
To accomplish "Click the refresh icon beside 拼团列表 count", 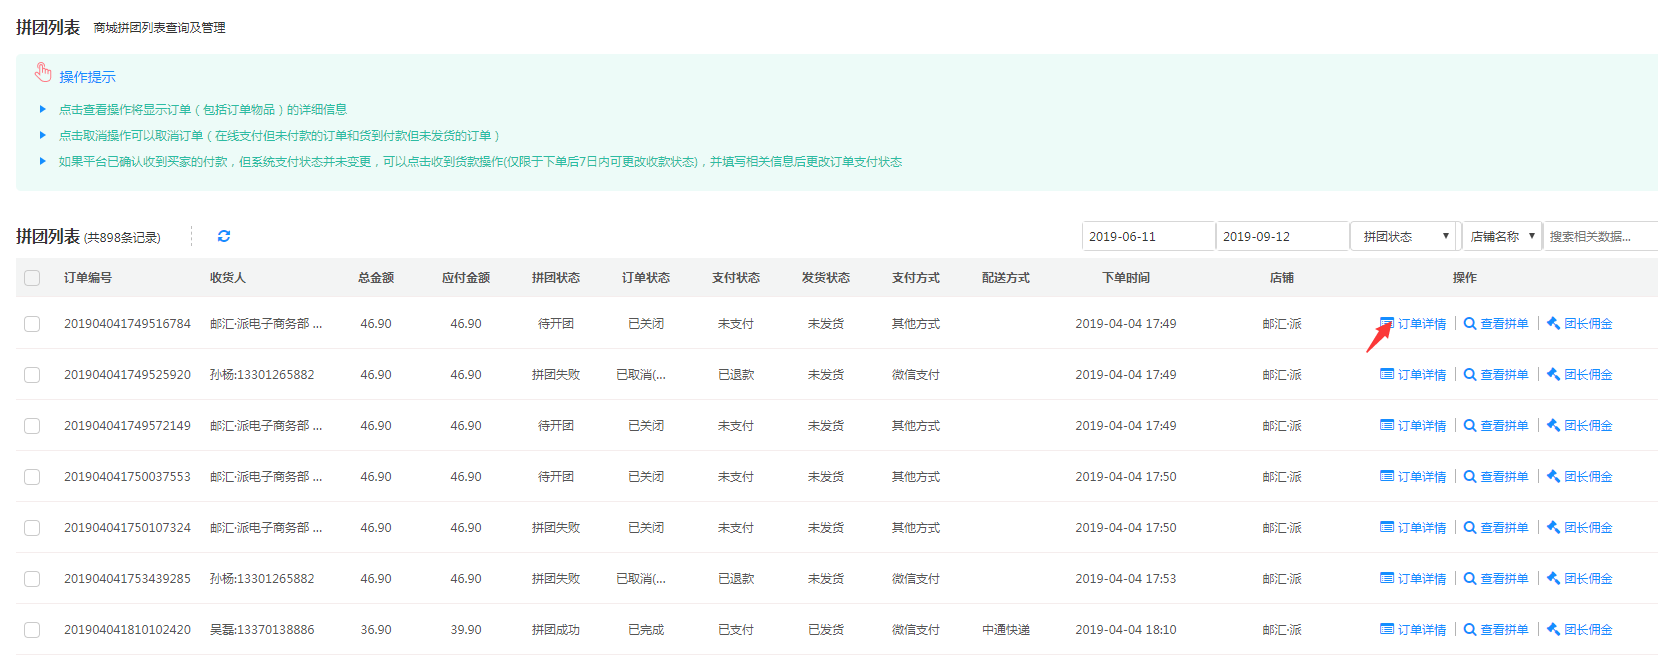I will (x=224, y=236).
